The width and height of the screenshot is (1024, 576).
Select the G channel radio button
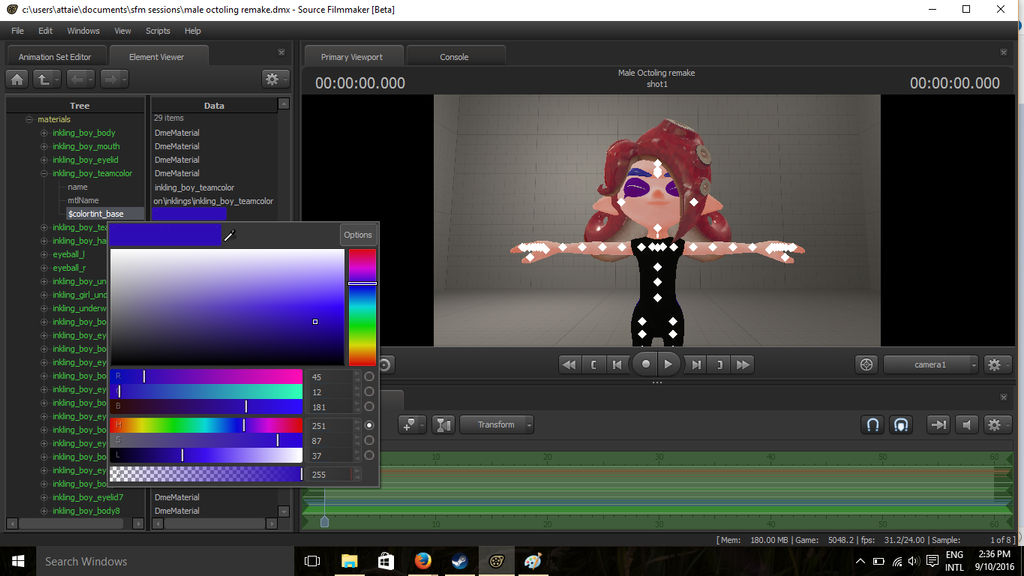[369, 392]
